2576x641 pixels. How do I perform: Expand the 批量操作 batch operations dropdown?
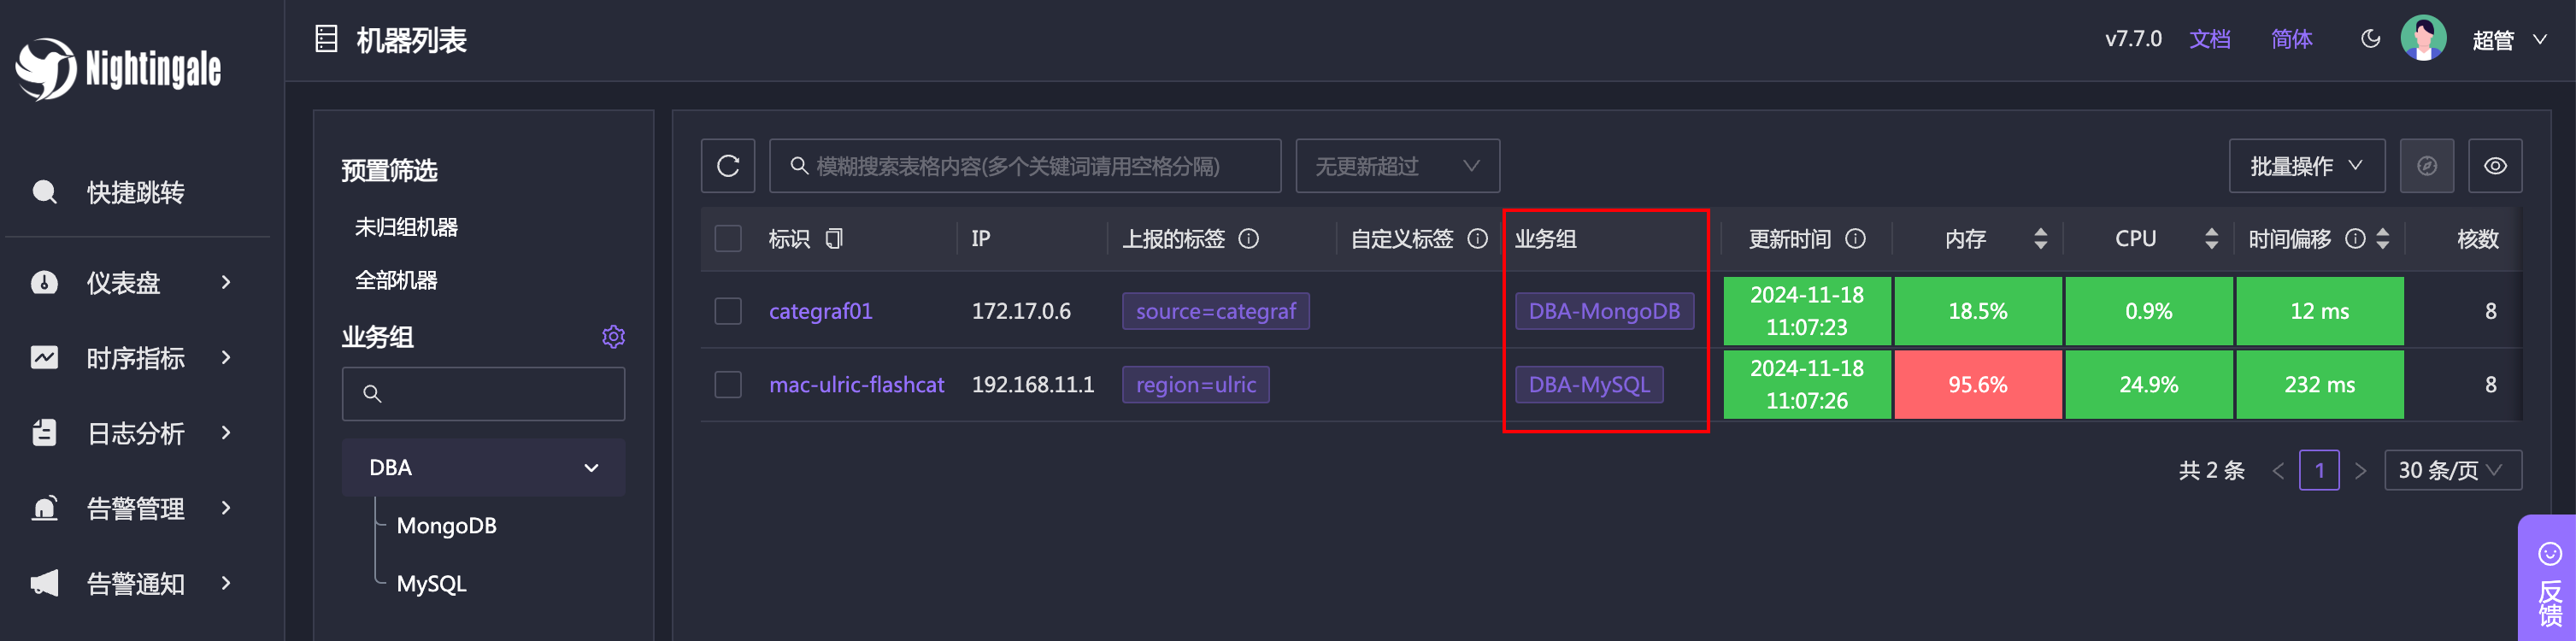coord(2306,166)
